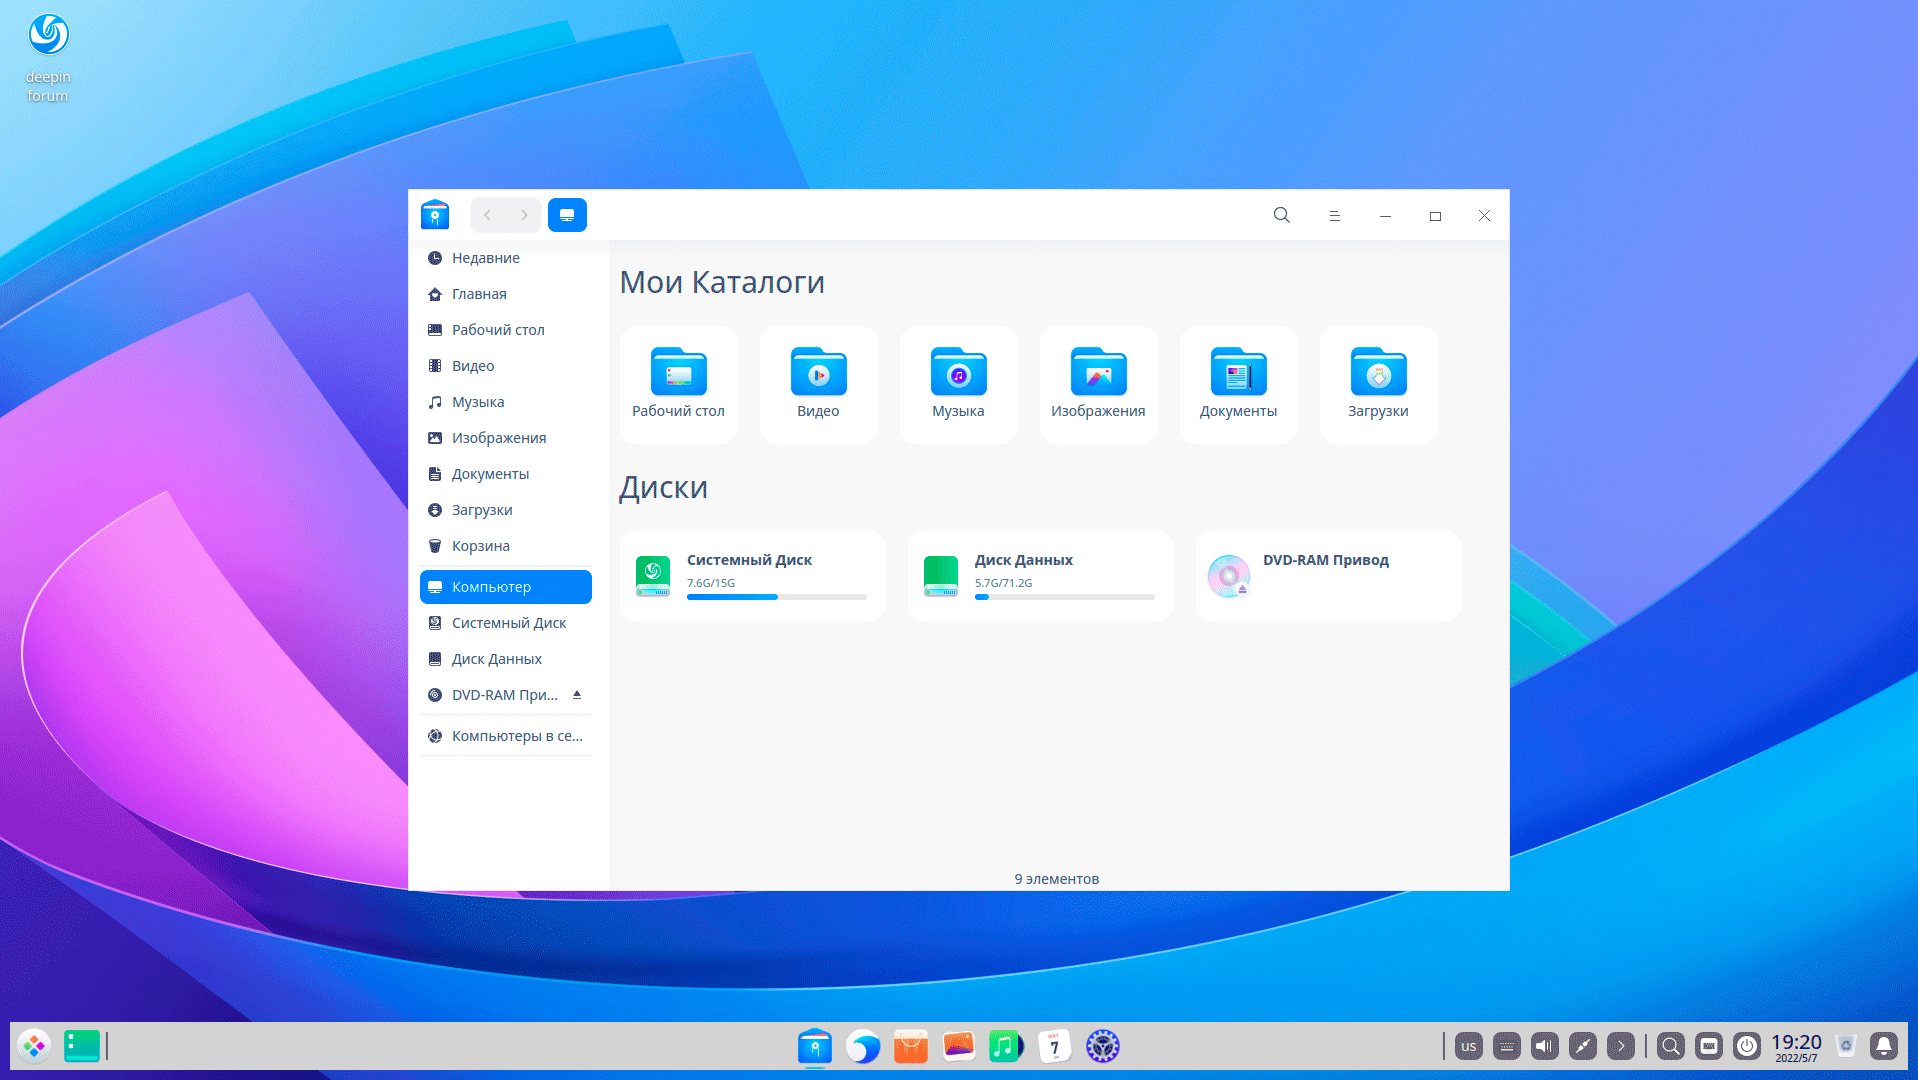Eject the DVD-RAM drive in sidebar

point(577,694)
